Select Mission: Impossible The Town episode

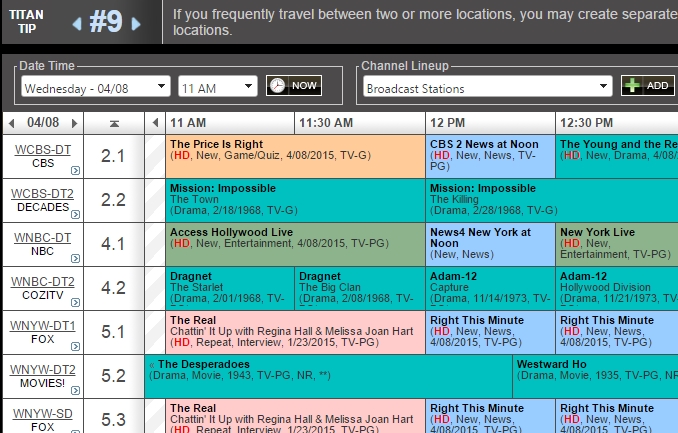tap(295, 201)
